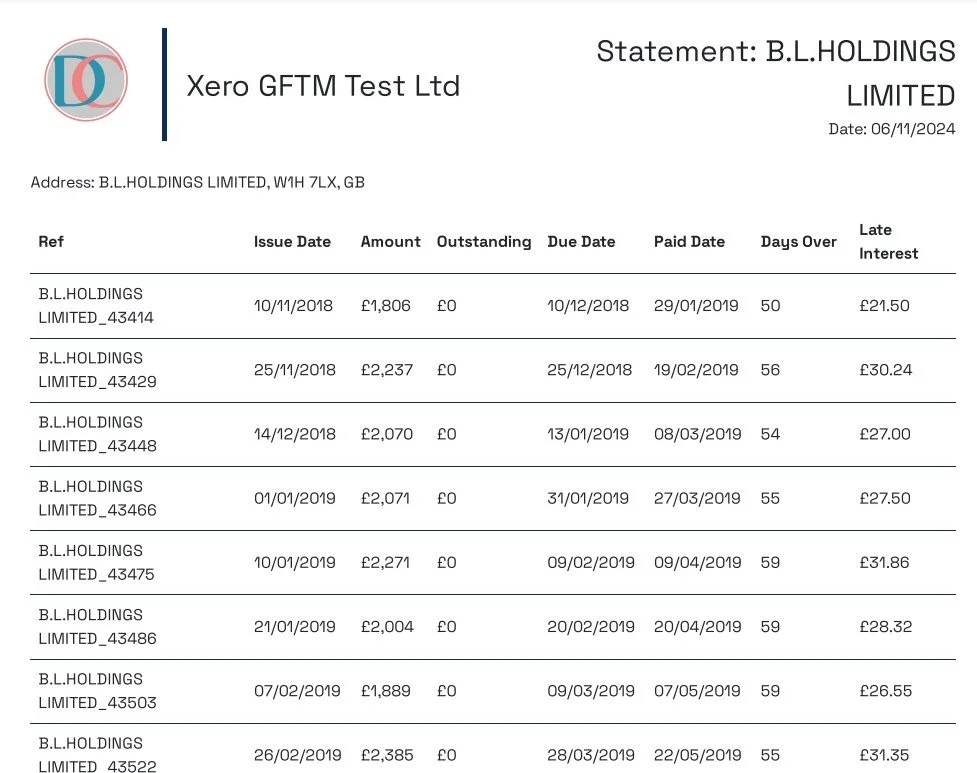Click the amount £1,889
Screen dimensions: 977x773
pyautogui.click(x=386, y=691)
